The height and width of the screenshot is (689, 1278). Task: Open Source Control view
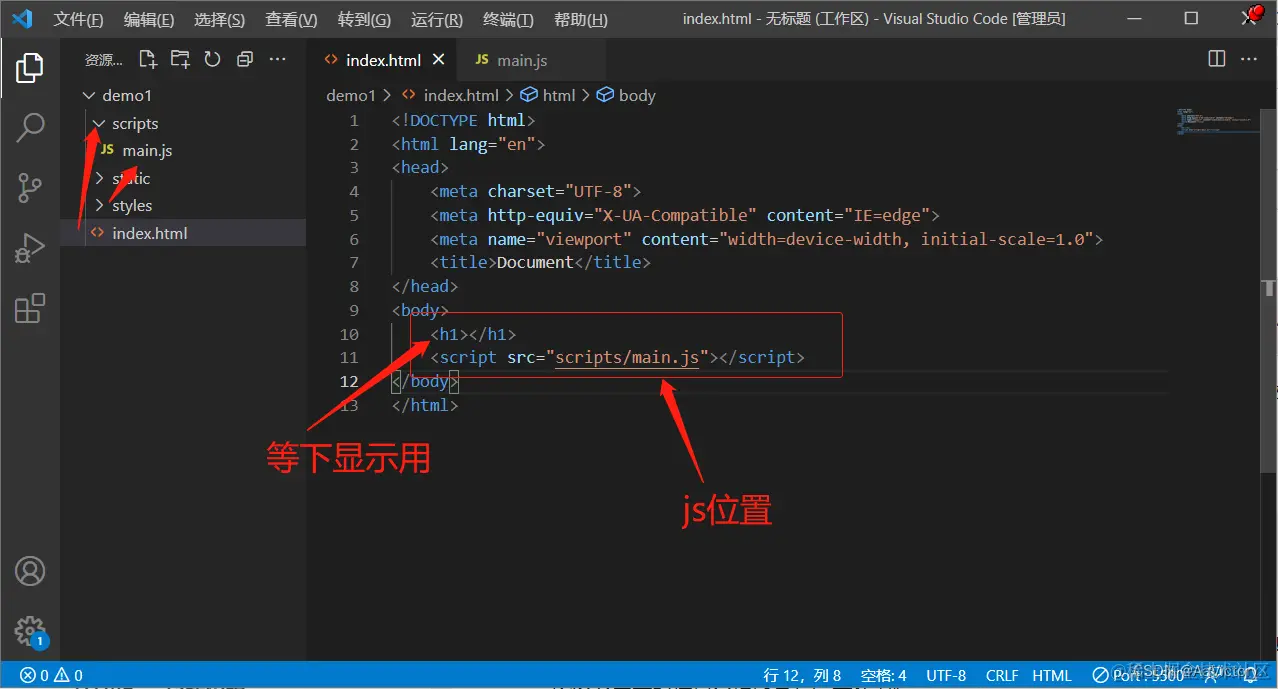(x=30, y=187)
